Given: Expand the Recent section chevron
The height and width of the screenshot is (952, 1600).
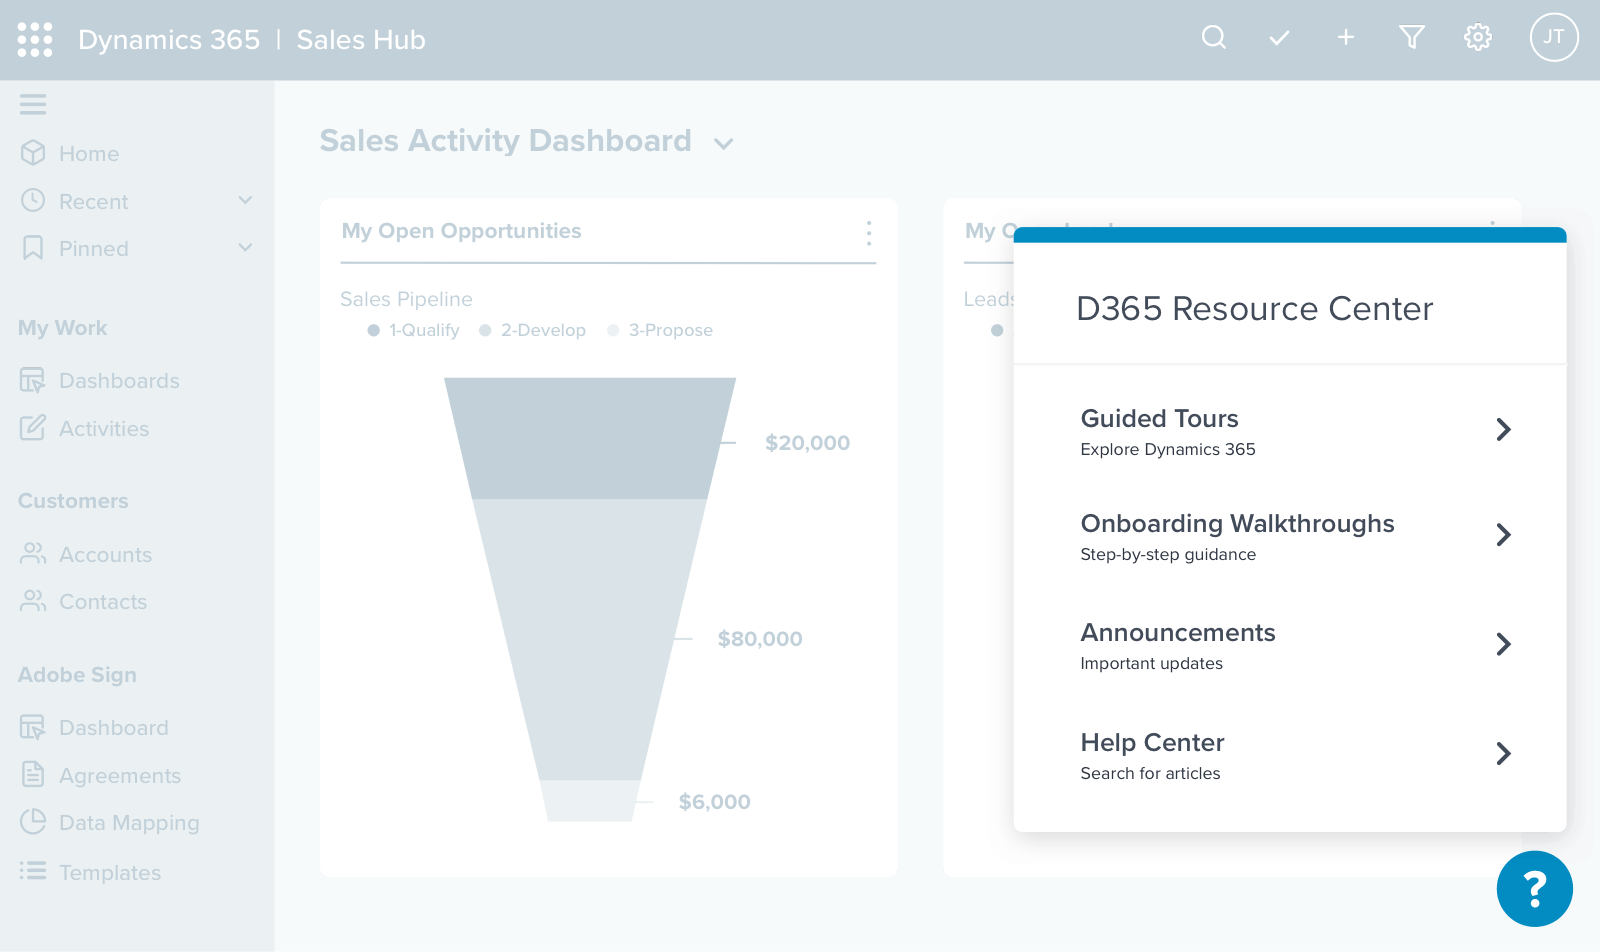Looking at the screenshot, I should coord(245,200).
